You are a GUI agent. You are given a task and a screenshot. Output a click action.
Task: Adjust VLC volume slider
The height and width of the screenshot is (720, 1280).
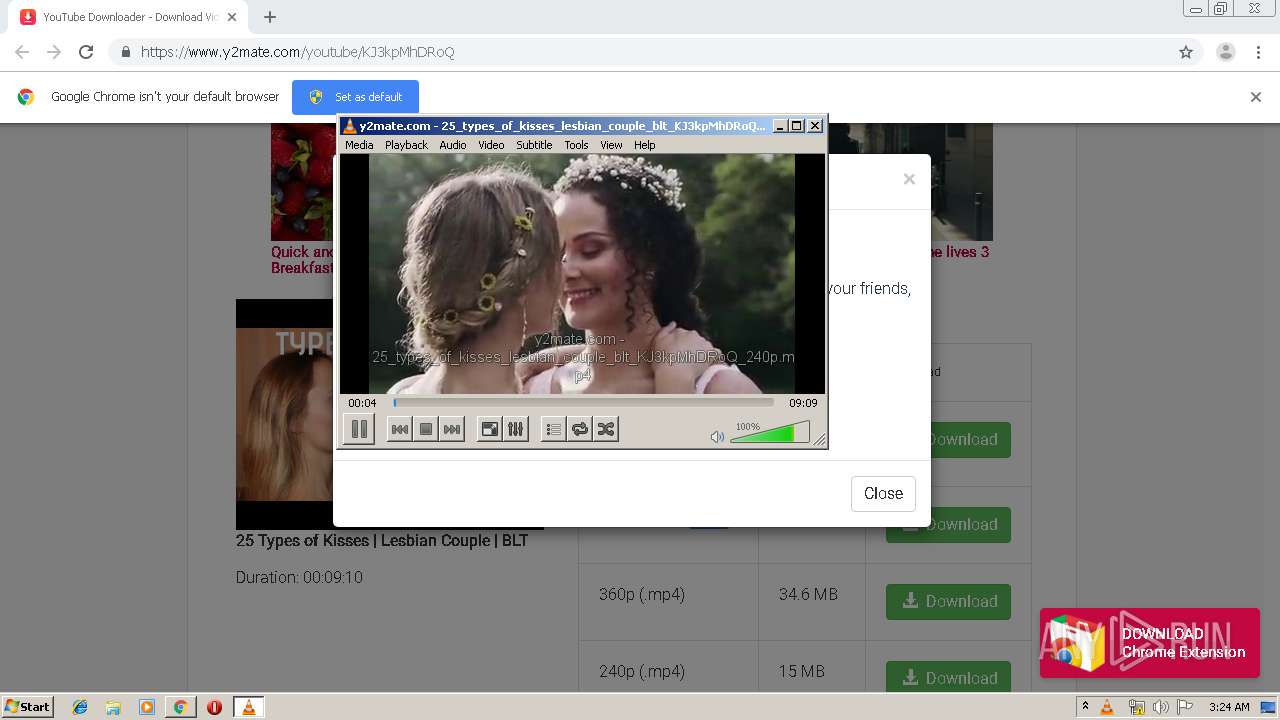click(x=769, y=433)
